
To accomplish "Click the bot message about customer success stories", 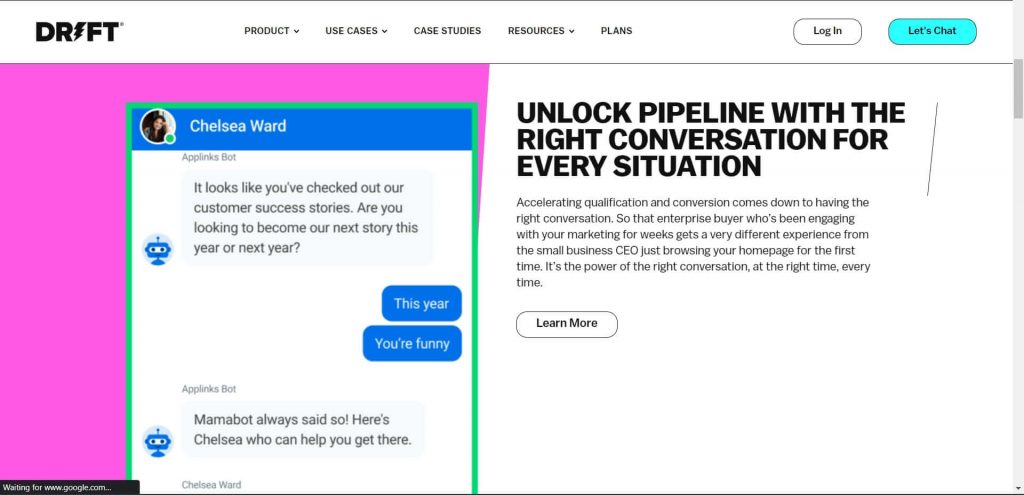I will 307,218.
